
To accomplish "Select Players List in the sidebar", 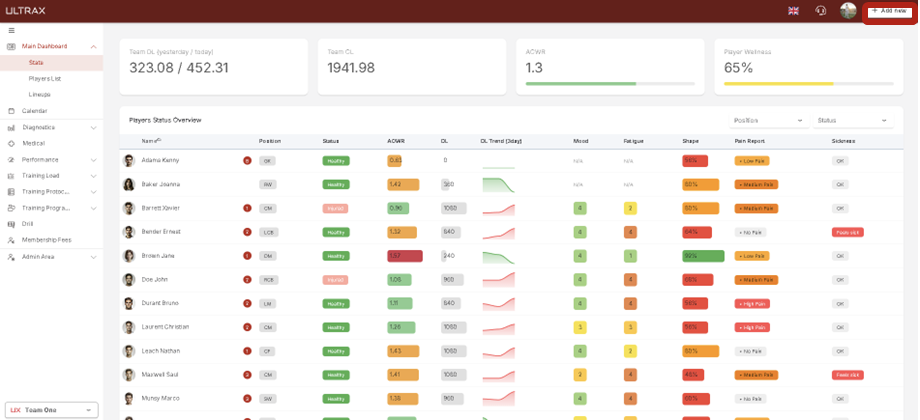I will tap(44, 78).
